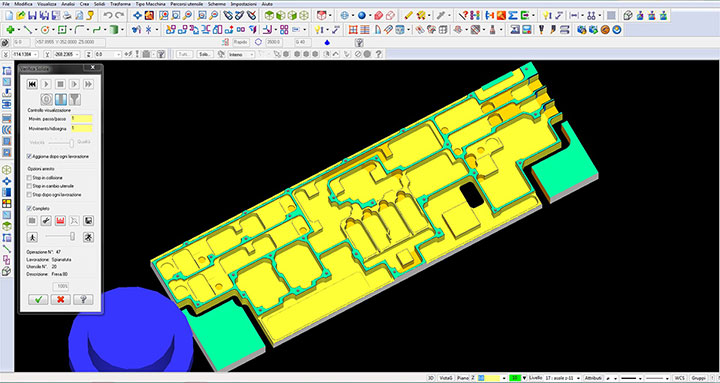Click the Rapido feed button
The image size is (720, 383).
[240, 42]
